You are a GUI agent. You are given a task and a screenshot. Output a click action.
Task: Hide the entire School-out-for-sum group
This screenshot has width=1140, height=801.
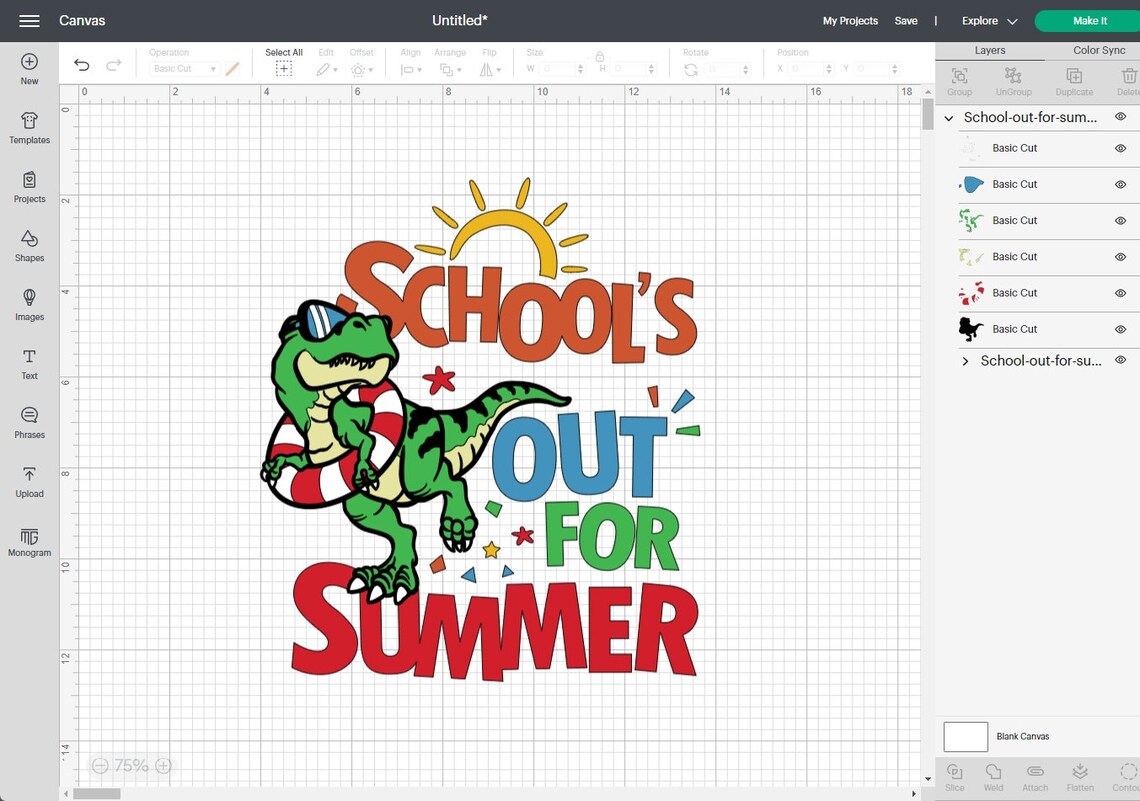coord(1120,116)
